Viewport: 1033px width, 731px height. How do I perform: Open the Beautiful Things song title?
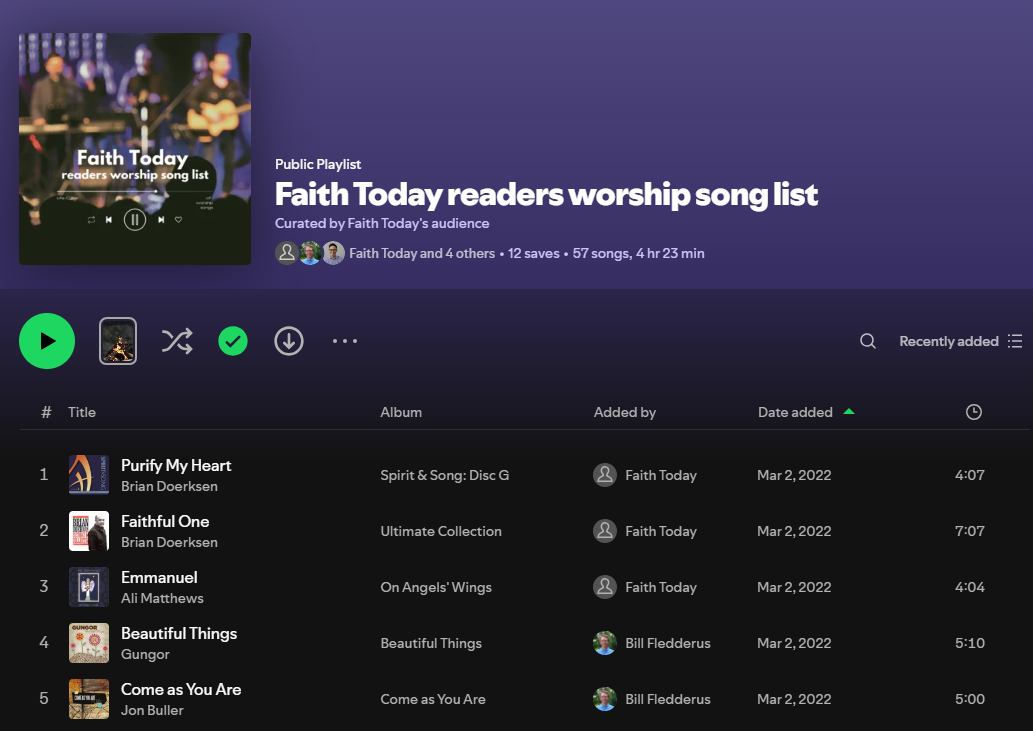pos(179,634)
